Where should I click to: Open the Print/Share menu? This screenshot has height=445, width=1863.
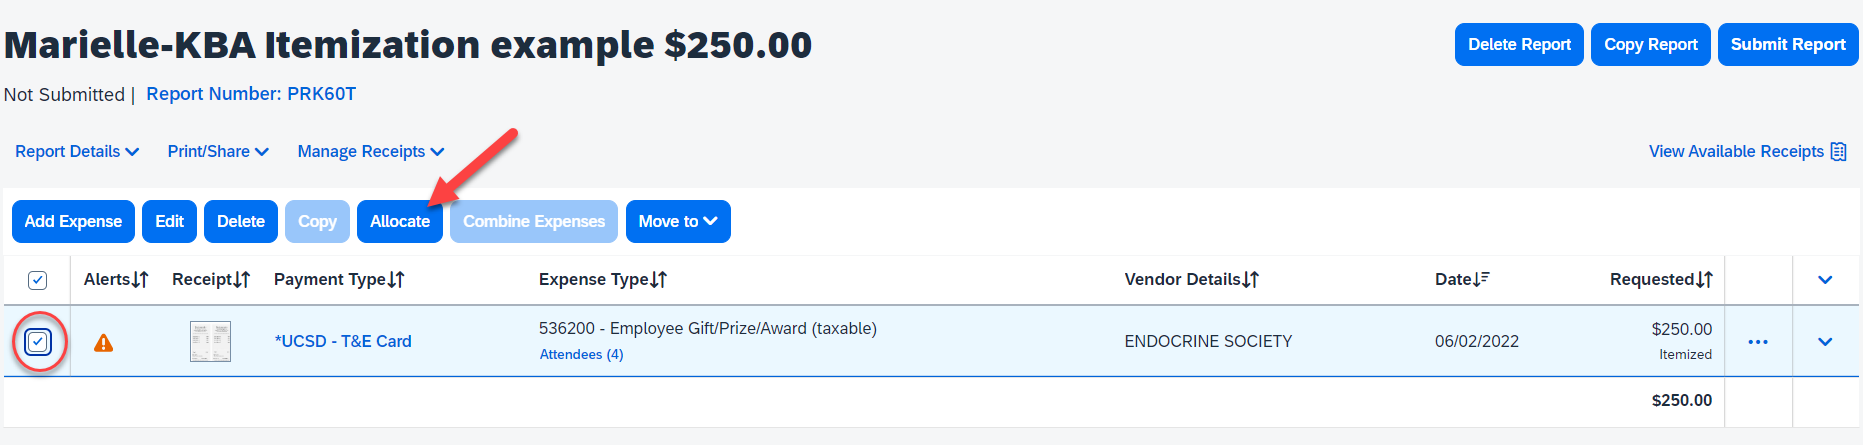(218, 152)
